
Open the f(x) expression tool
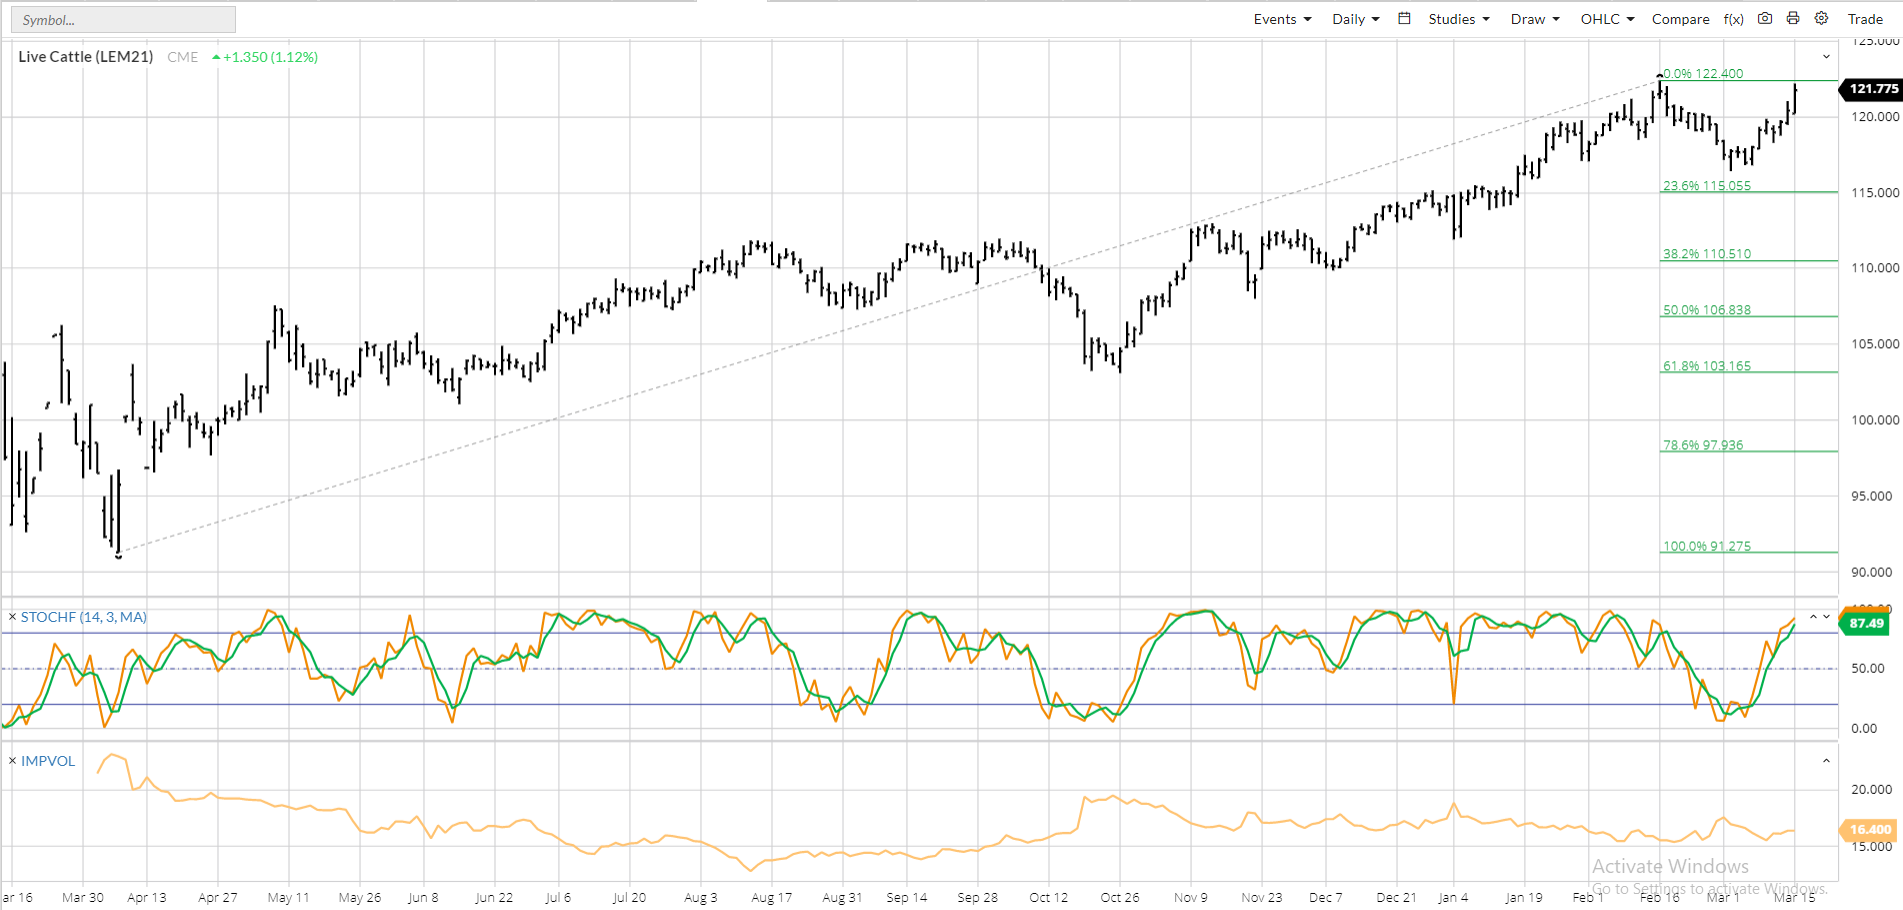click(x=1734, y=19)
